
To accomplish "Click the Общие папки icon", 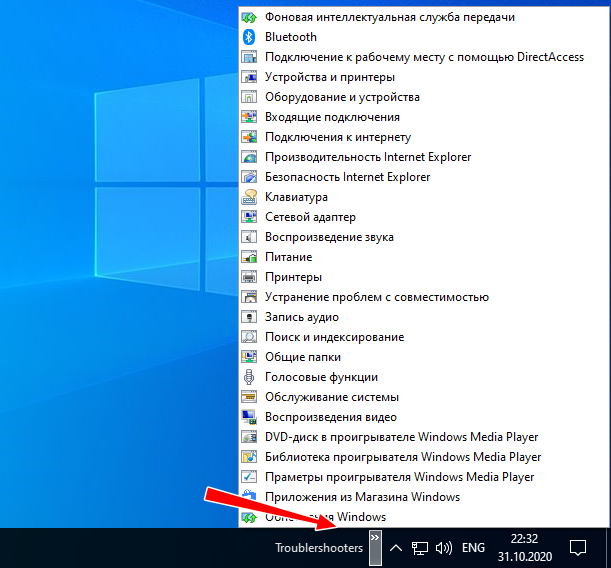I will click(x=249, y=357).
